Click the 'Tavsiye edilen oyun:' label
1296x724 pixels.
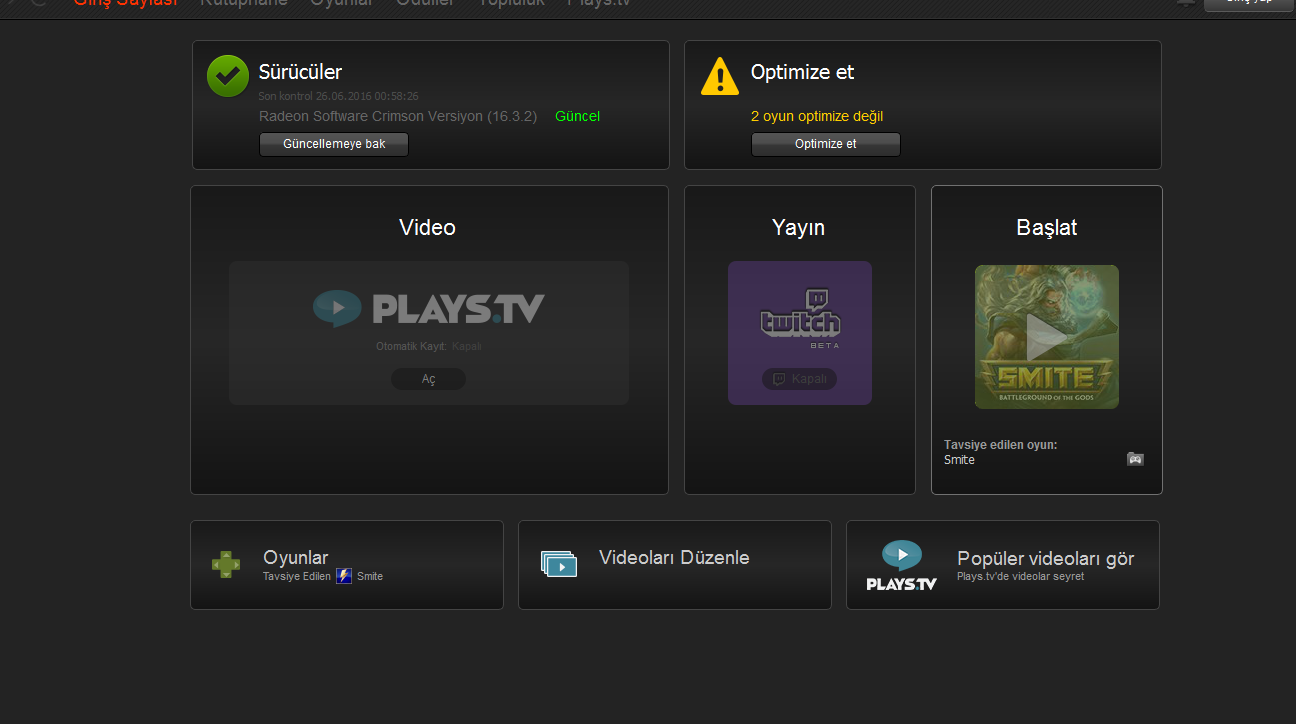pos(1000,444)
